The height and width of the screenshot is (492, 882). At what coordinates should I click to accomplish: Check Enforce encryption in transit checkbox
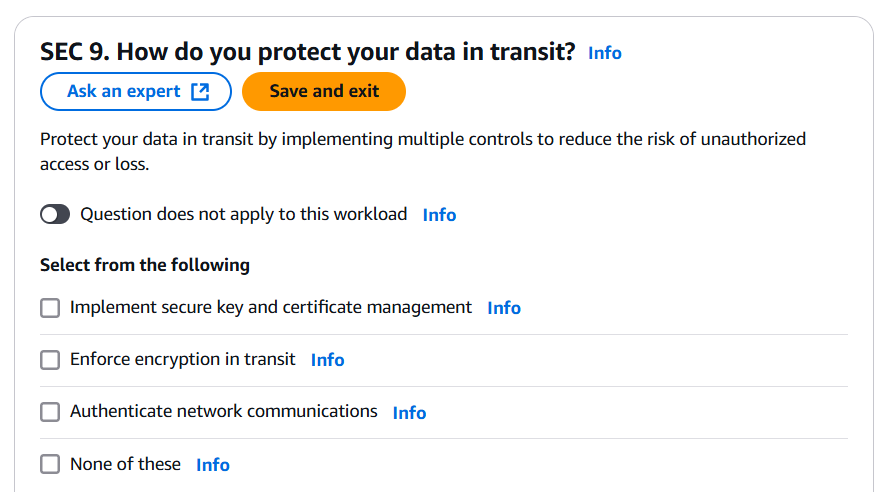[x=50, y=360]
